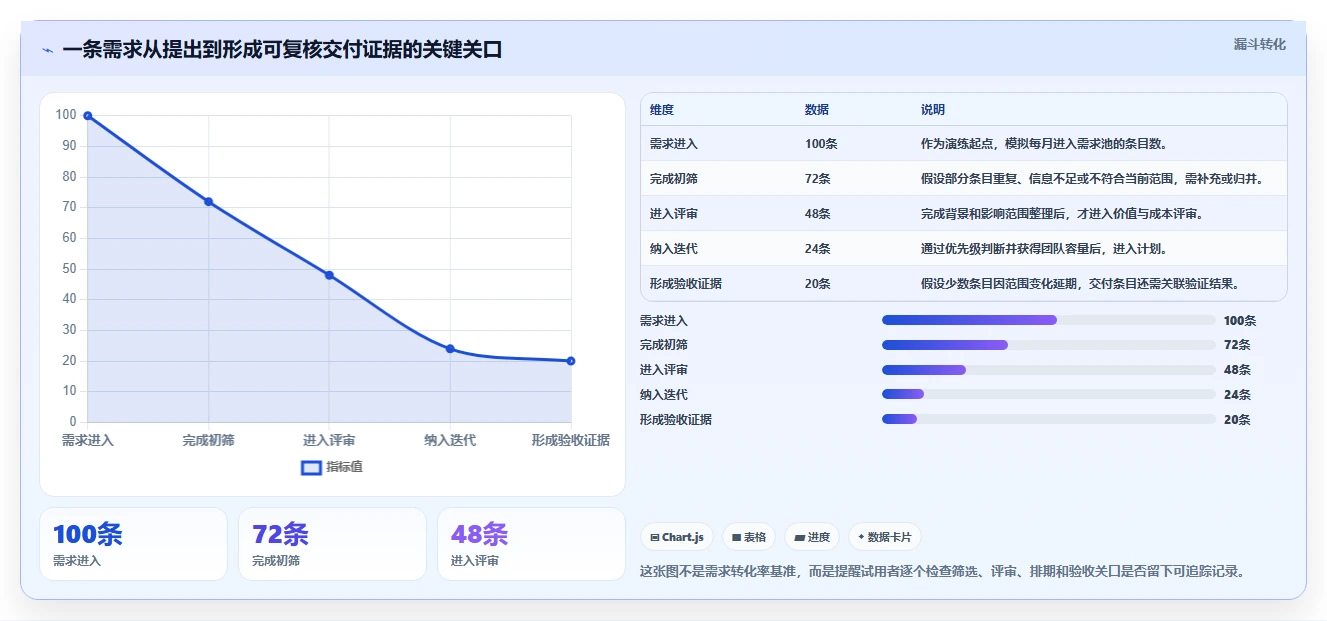The width and height of the screenshot is (1327, 621).
Task: Click the 20条 value in the table
Action: [x=818, y=284]
